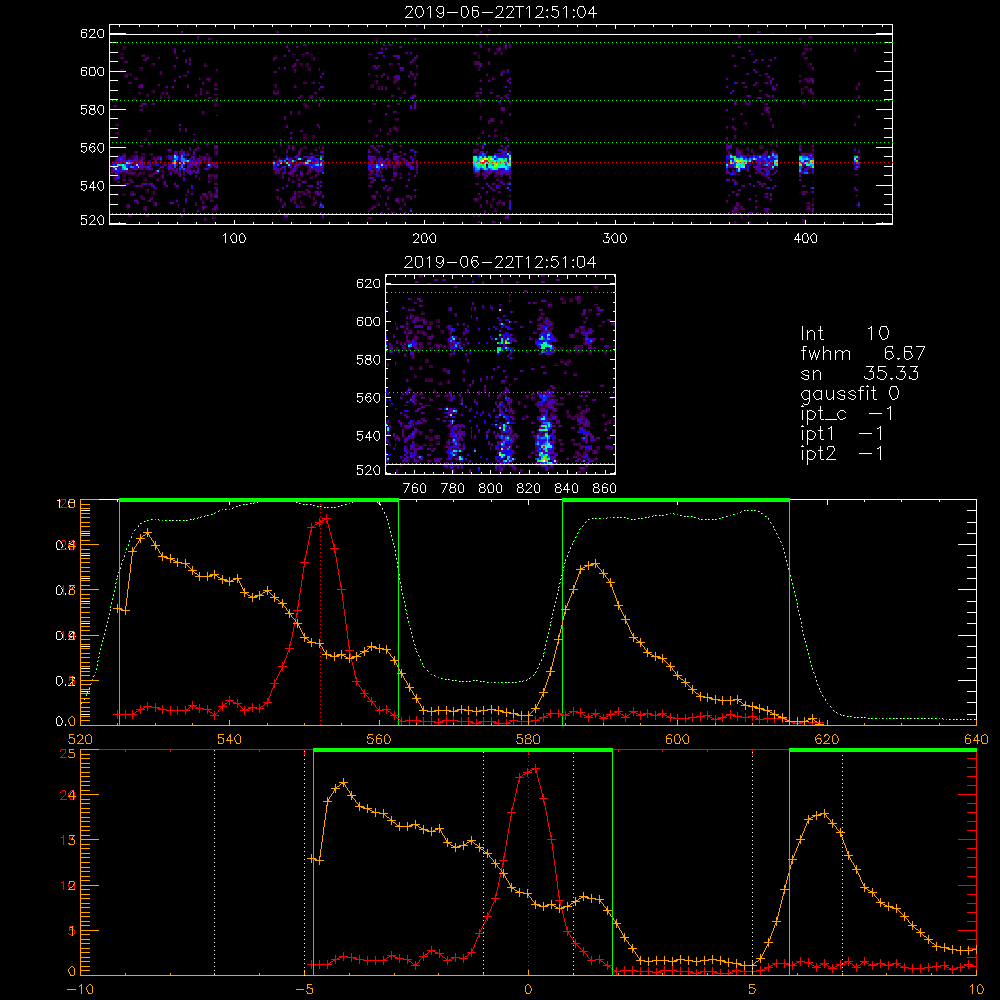Click x-axis label 820 on middle plot
Viewport: 1000px width, 1000px height.
[529, 489]
